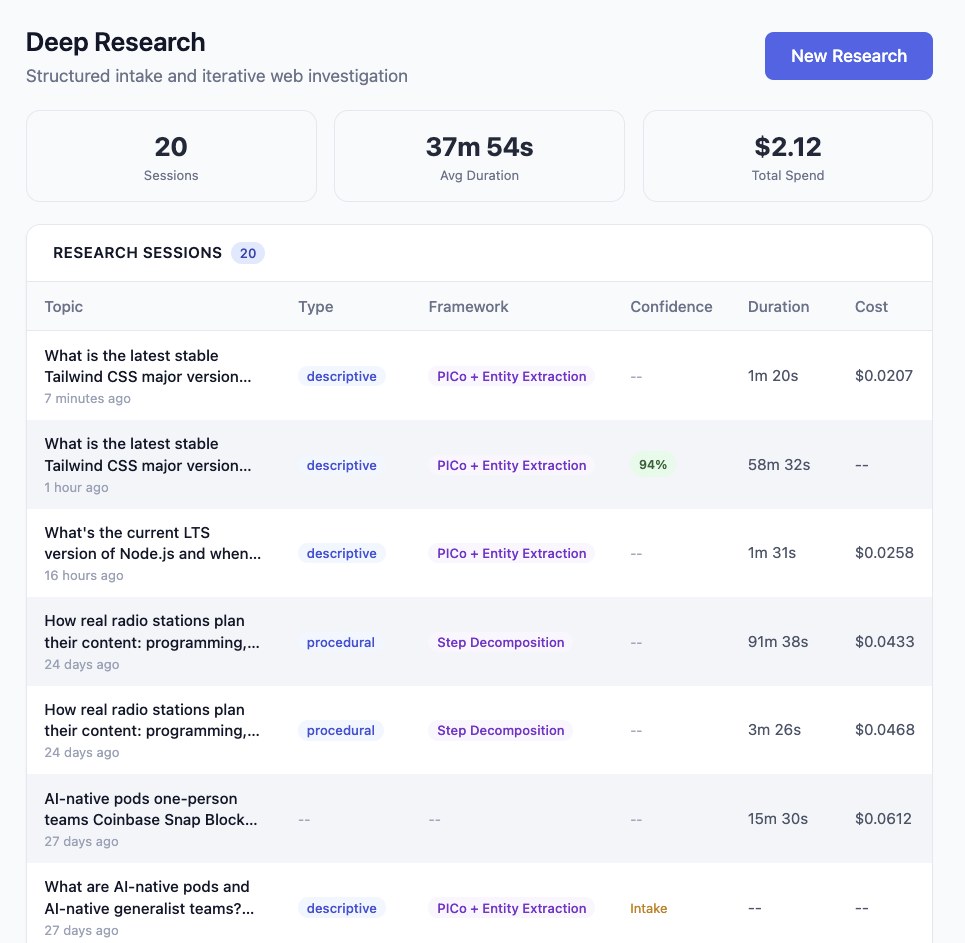Open radio stations session lasting 91m 38s
This screenshot has height=943, width=965.
(479, 641)
